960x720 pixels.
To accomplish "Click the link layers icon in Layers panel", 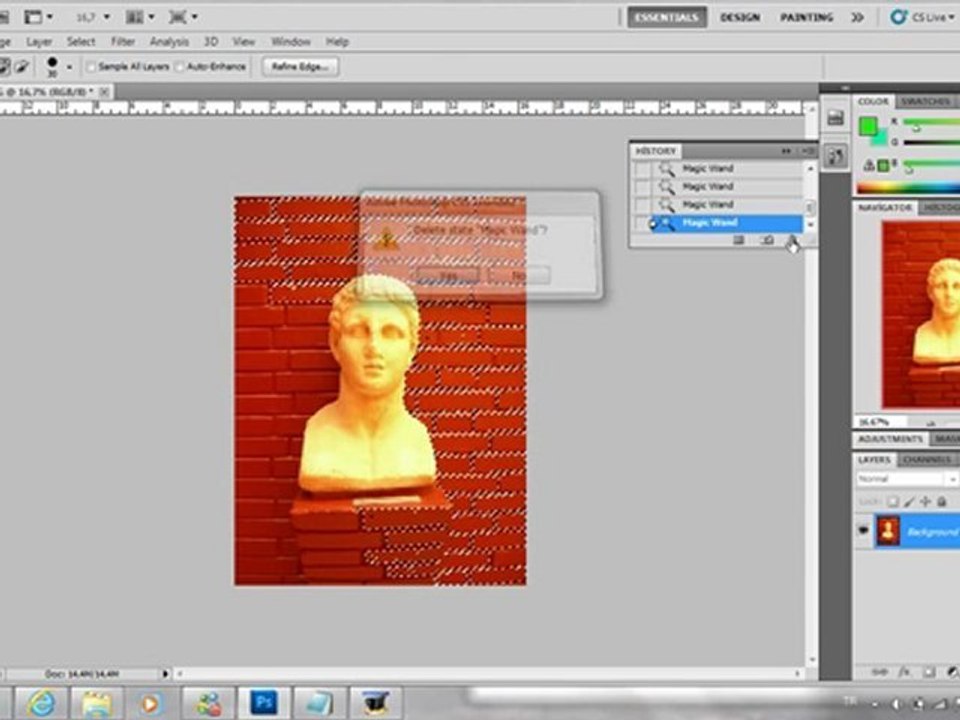I will [879, 672].
